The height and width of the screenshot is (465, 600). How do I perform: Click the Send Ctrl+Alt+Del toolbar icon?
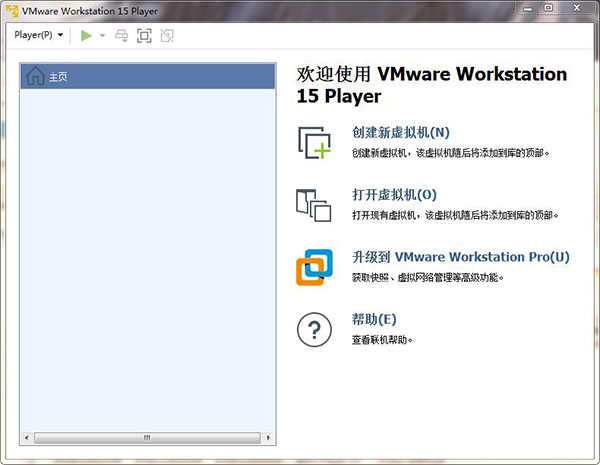pyautogui.click(x=122, y=35)
